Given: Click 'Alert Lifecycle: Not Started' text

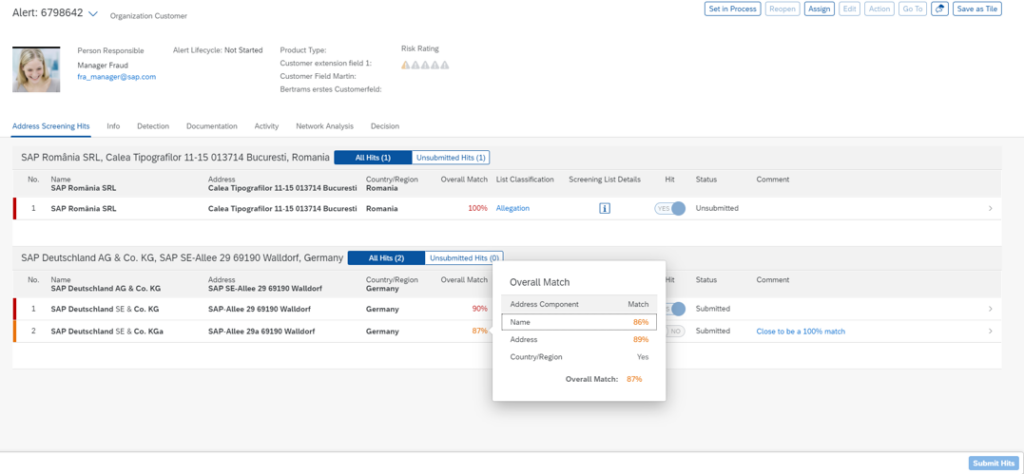Looking at the screenshot, I should tap(217, 50).
